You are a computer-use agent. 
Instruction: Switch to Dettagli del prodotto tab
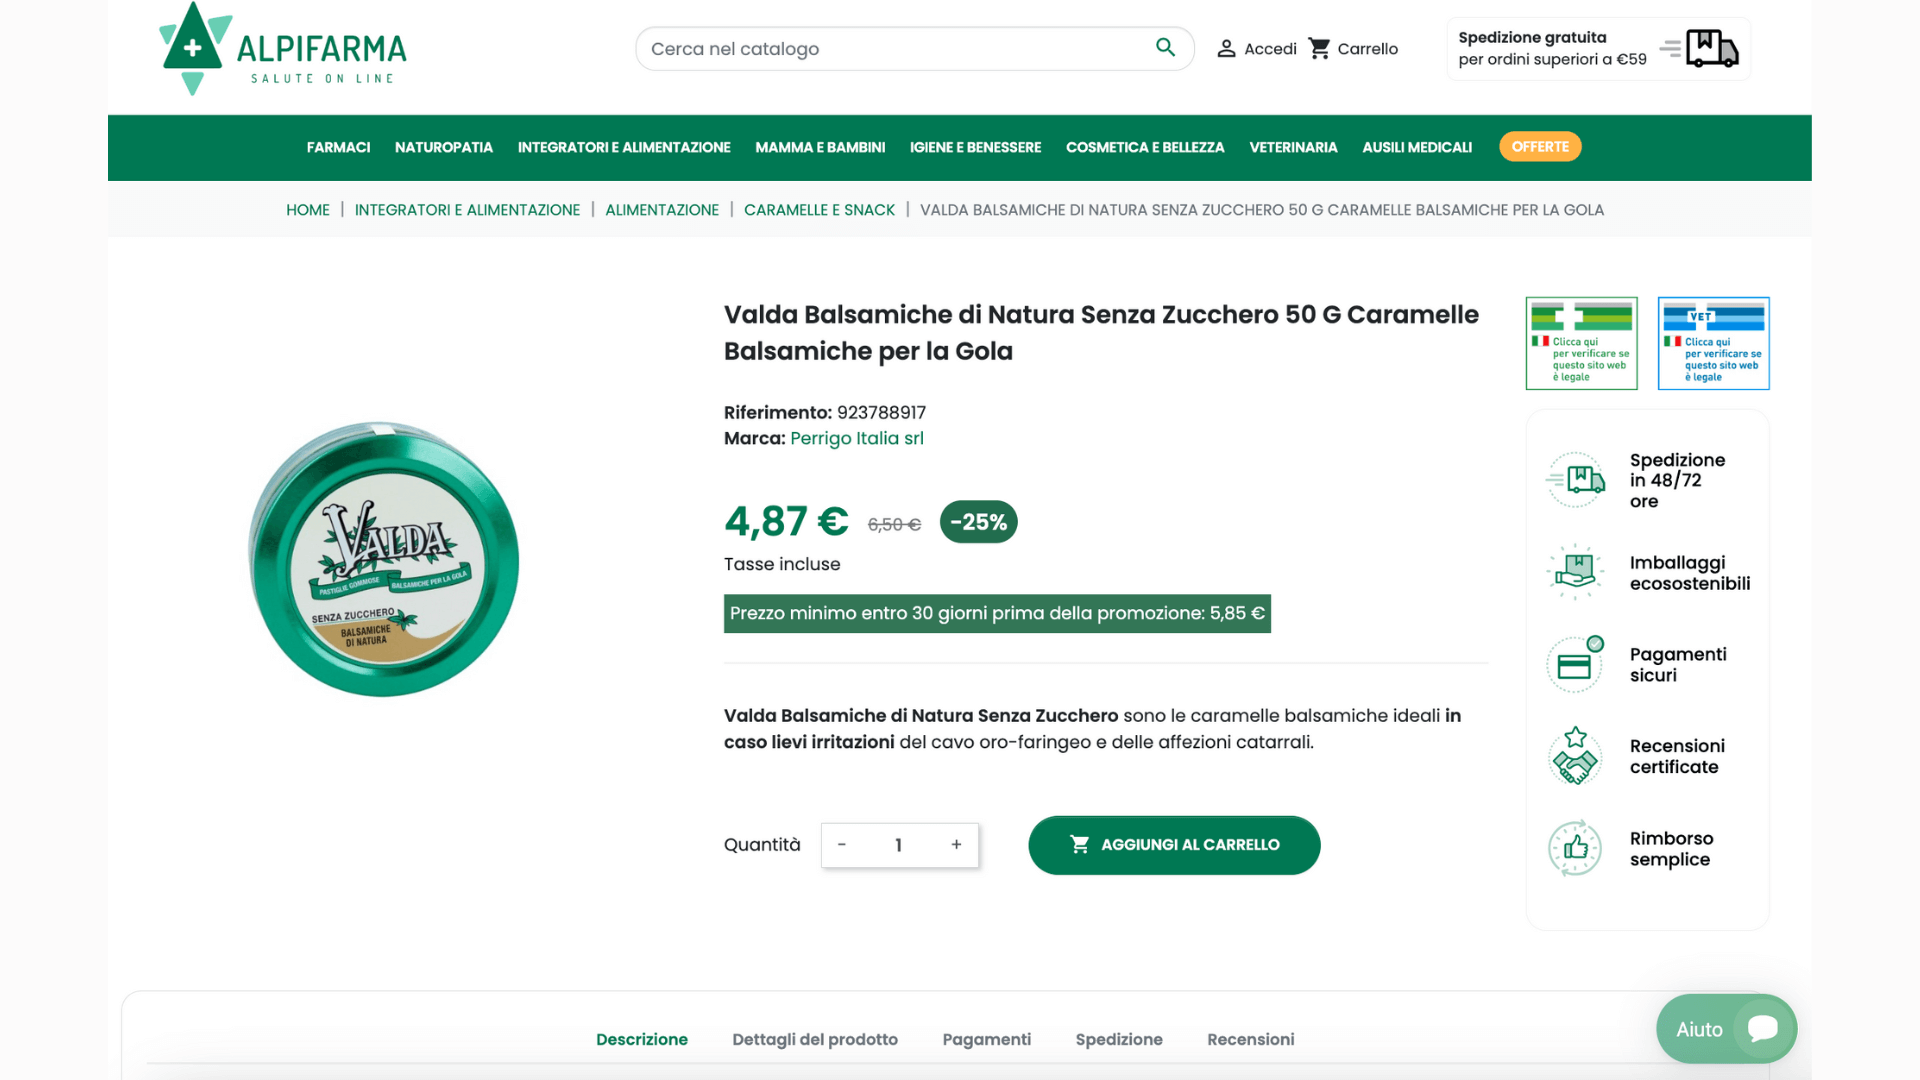point(815,1039)
